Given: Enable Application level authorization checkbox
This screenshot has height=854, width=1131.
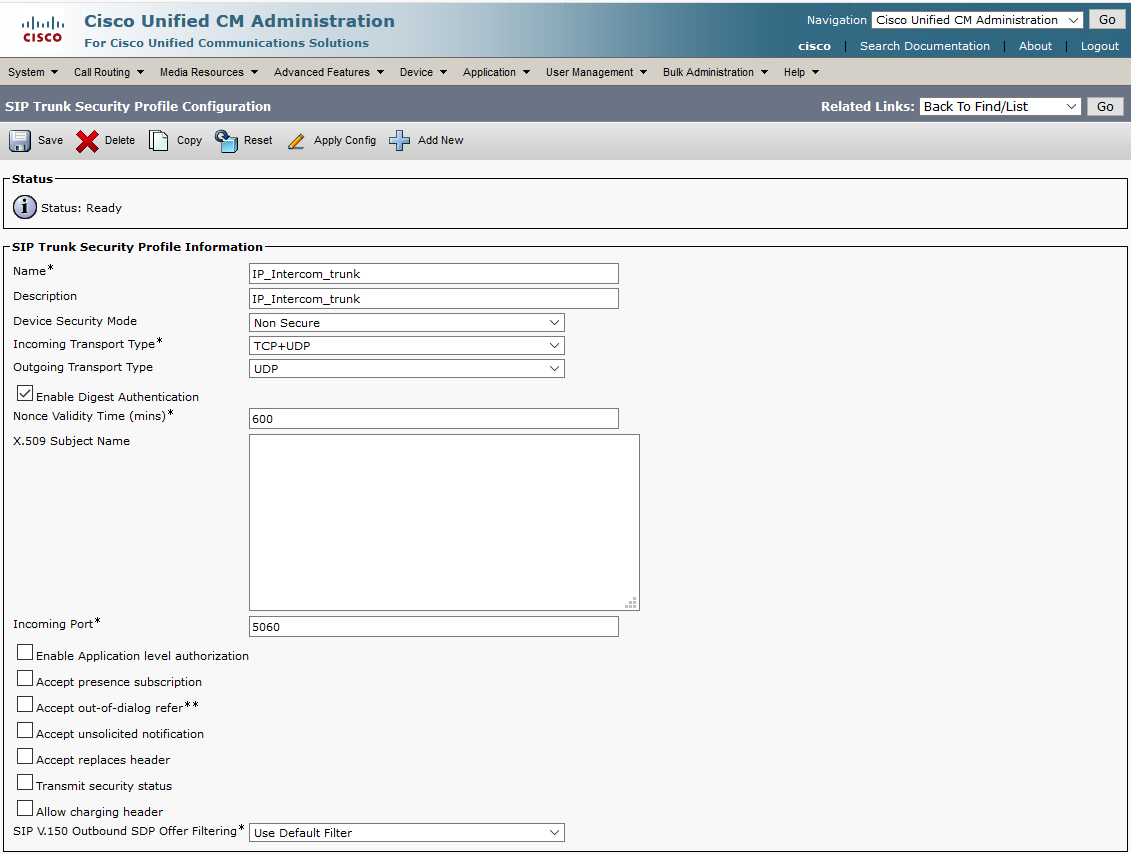Looking at the screenshot, I should coord(25,653).
